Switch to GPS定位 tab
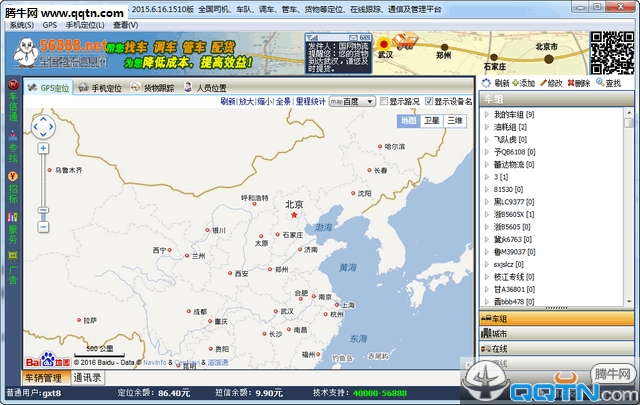 point(48,88)
